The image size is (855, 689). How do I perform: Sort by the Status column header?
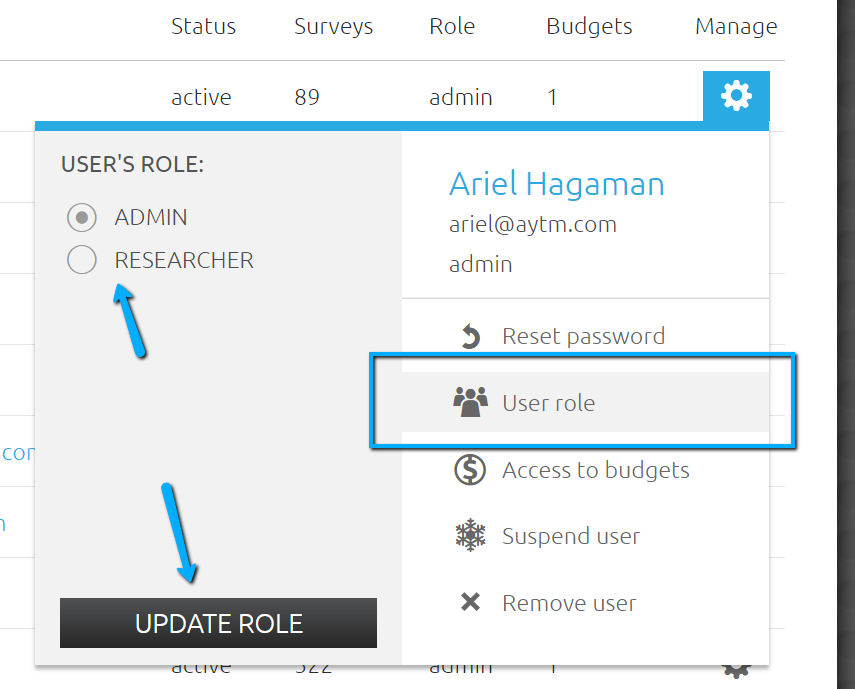click(203, 26)
